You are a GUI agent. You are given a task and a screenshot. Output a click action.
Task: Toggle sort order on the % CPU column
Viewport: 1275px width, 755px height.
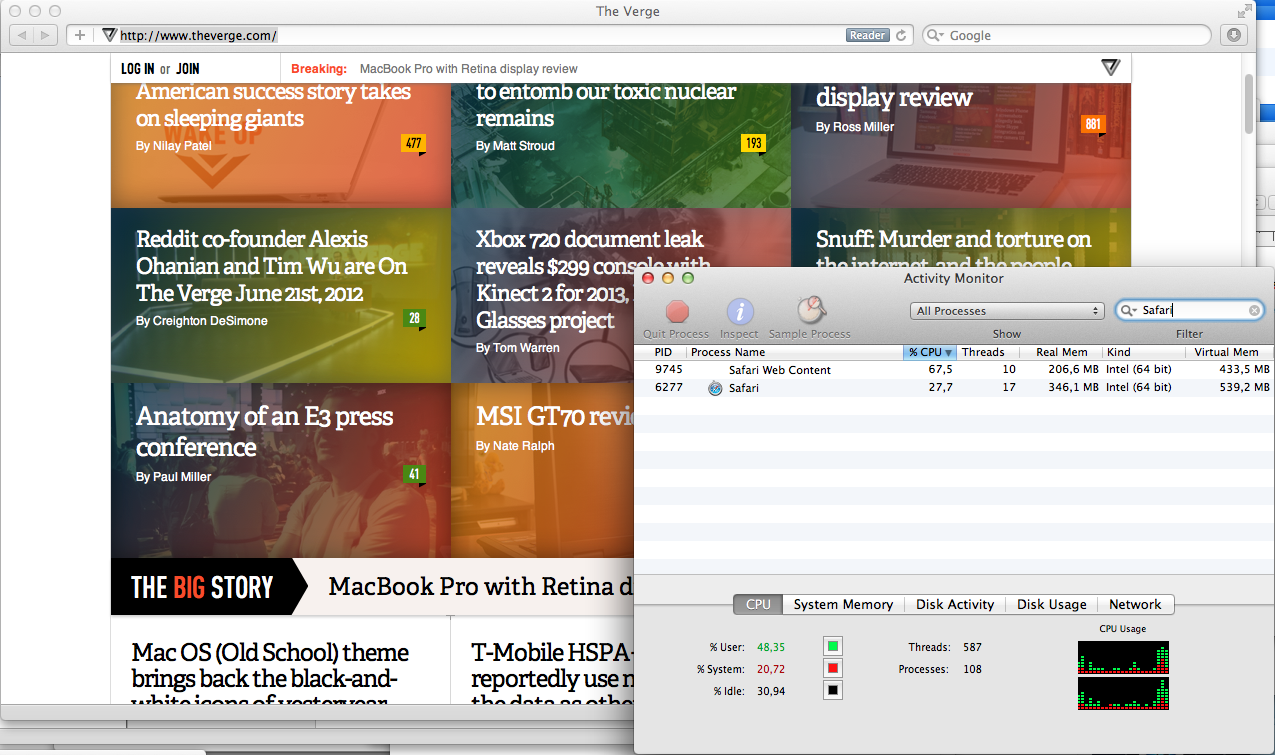(x=930, y=352)
